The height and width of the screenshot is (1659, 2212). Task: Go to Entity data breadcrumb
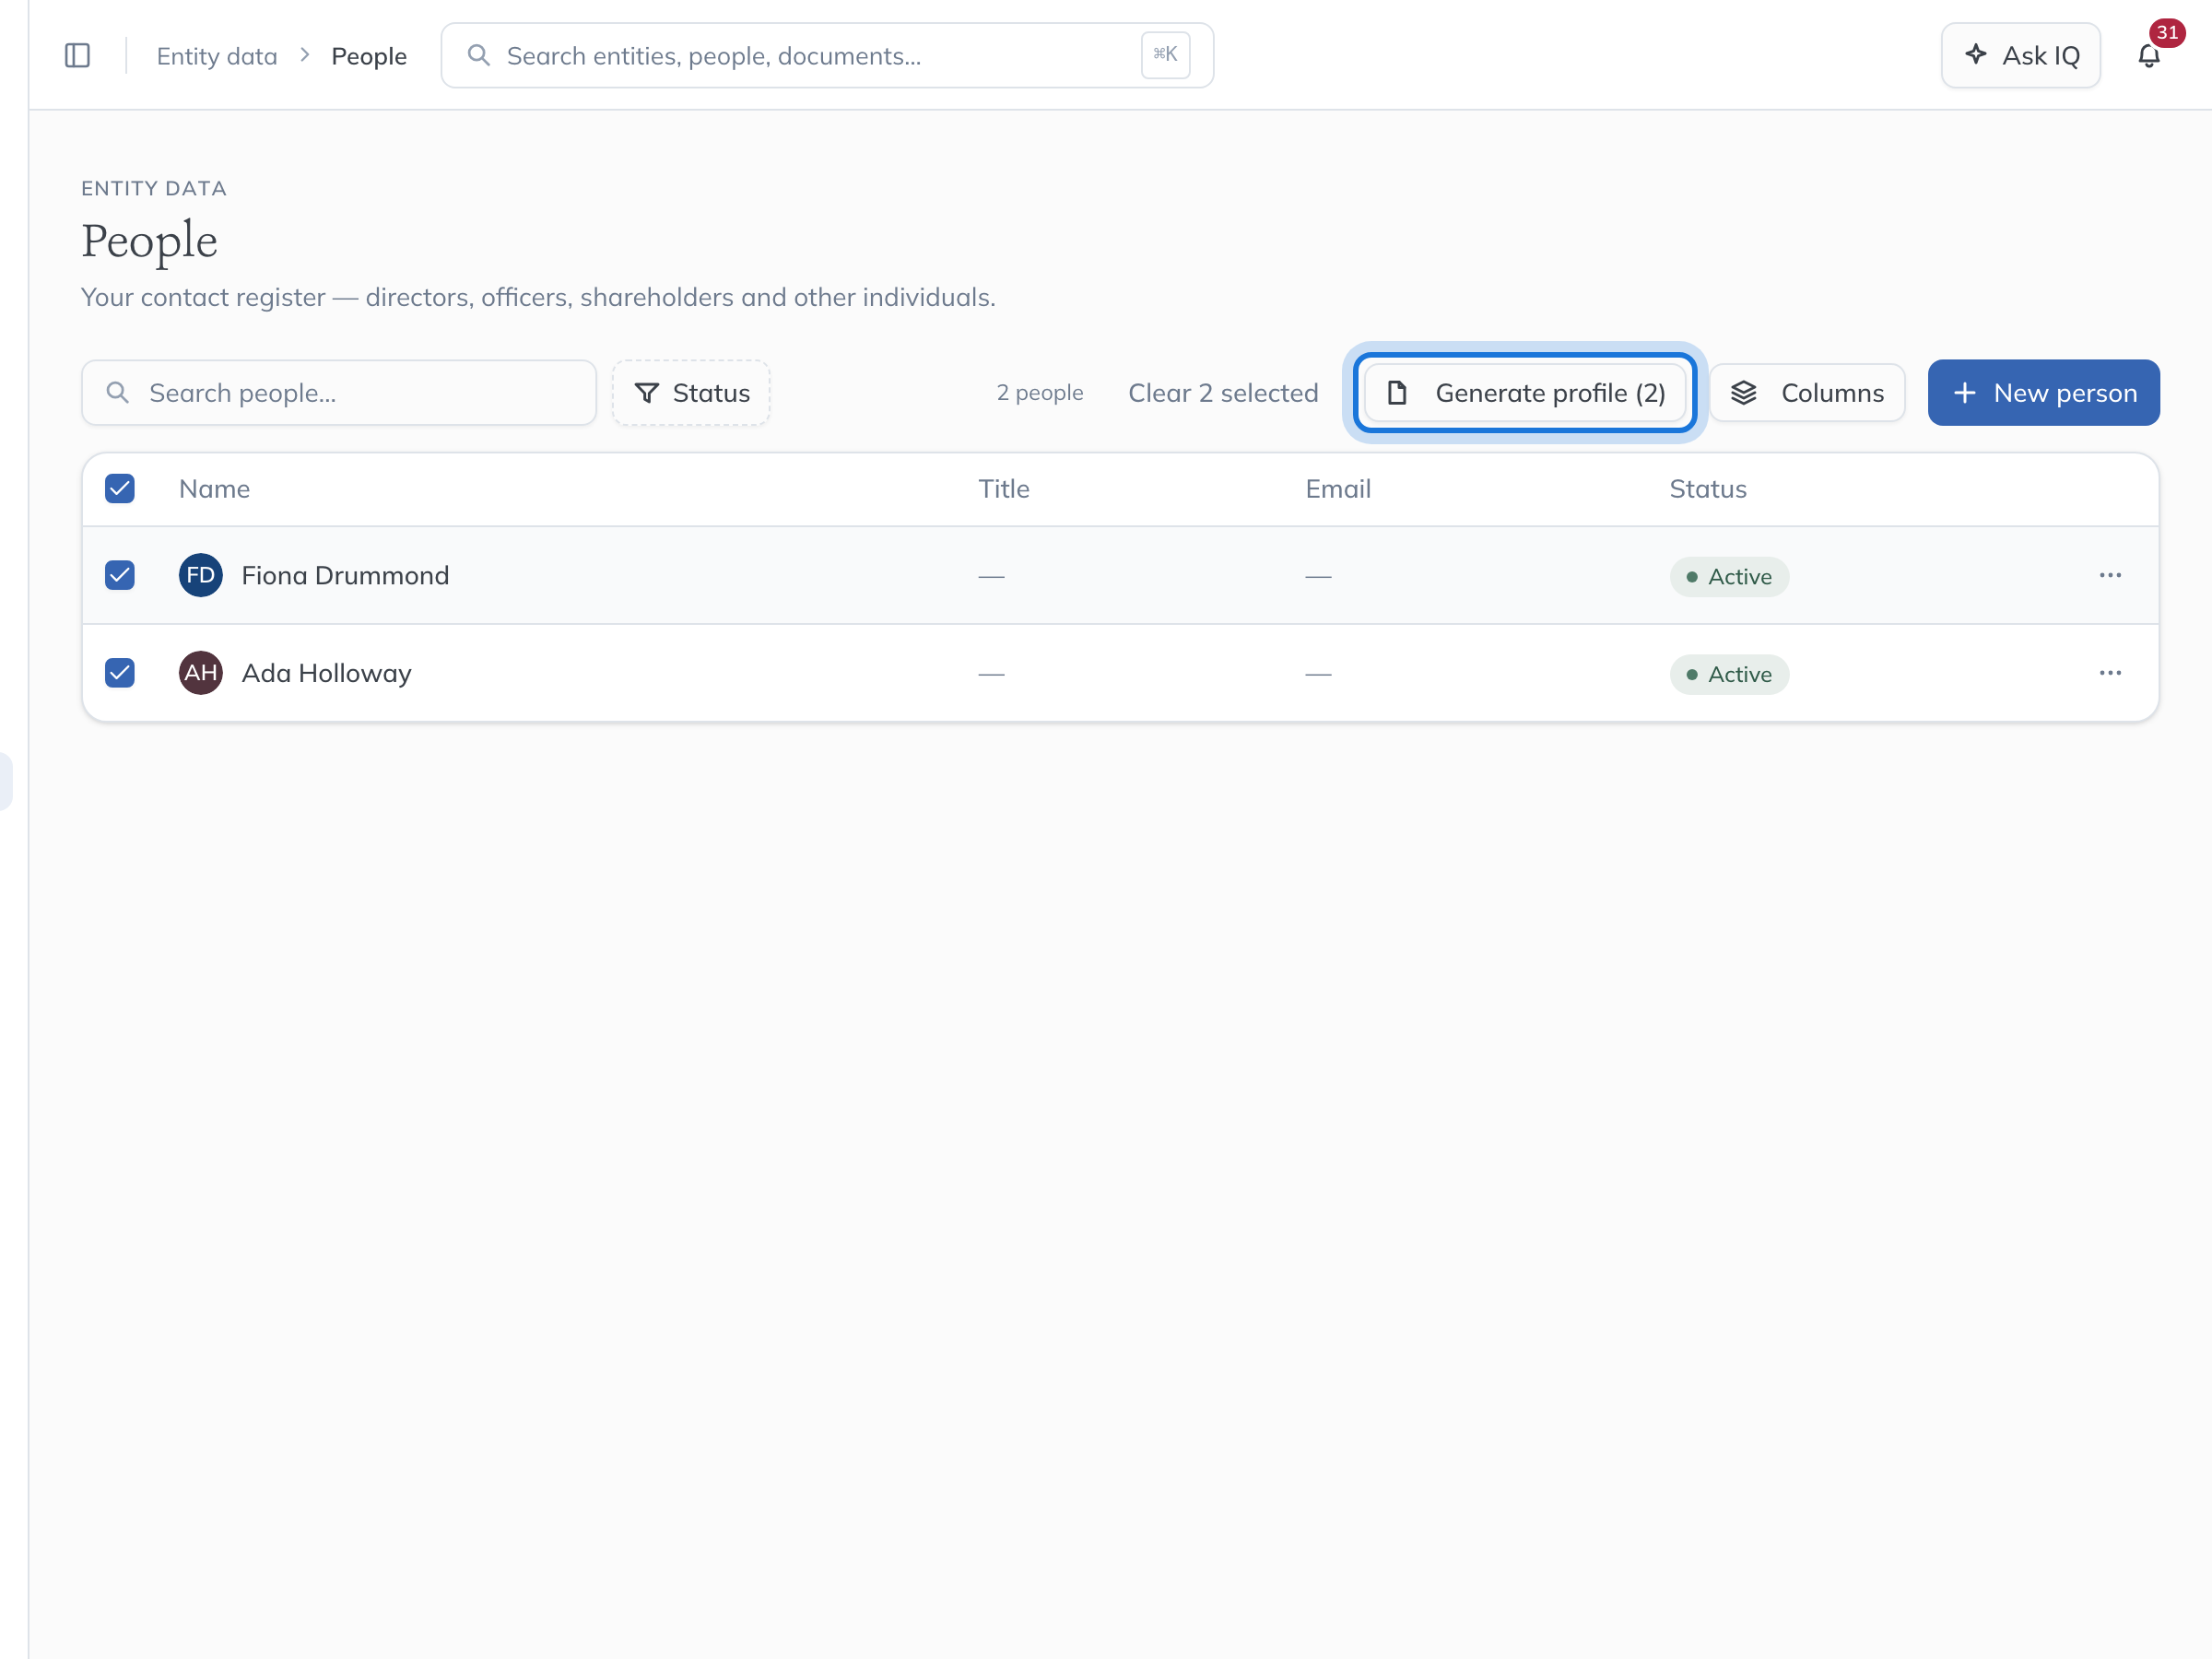[217, 56]
